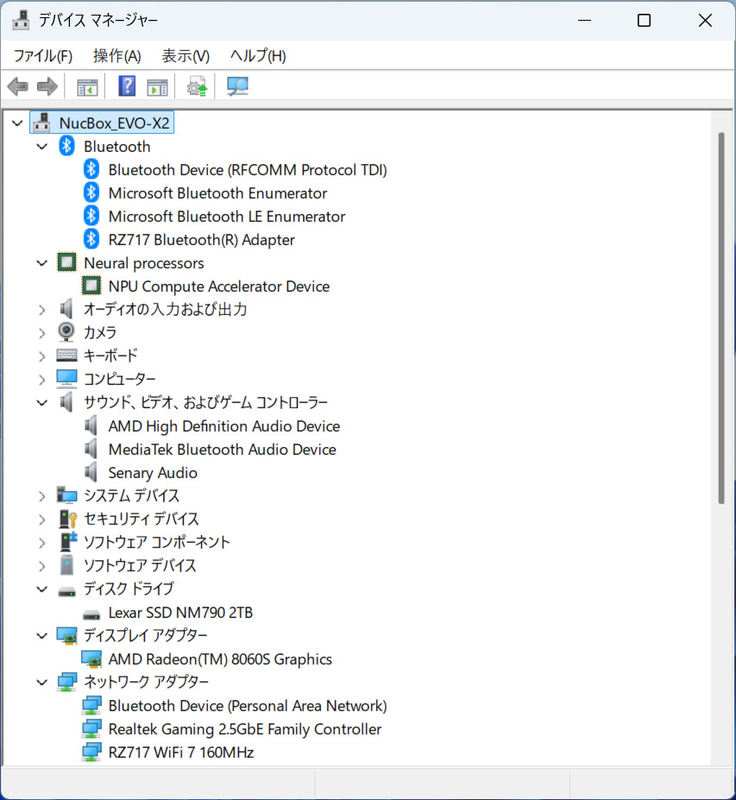Collapse the ディスク ドライブ category
This screenshot has width=736, height=800.
click(42, 589)
